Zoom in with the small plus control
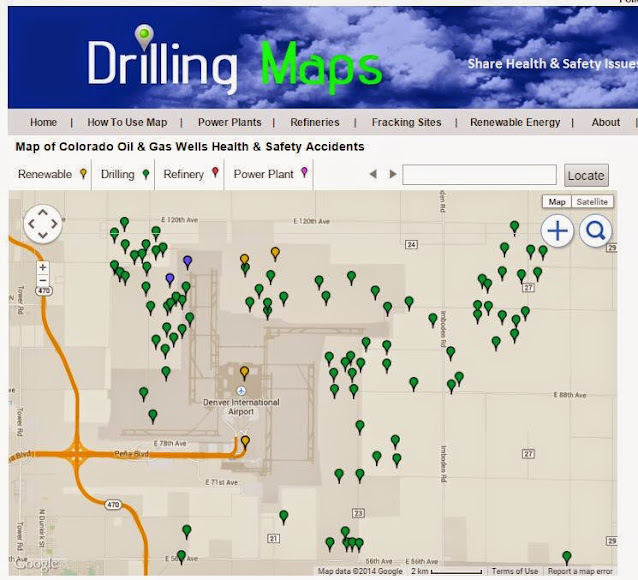Viewport: 638px width, 580px height. coord(43,267)
